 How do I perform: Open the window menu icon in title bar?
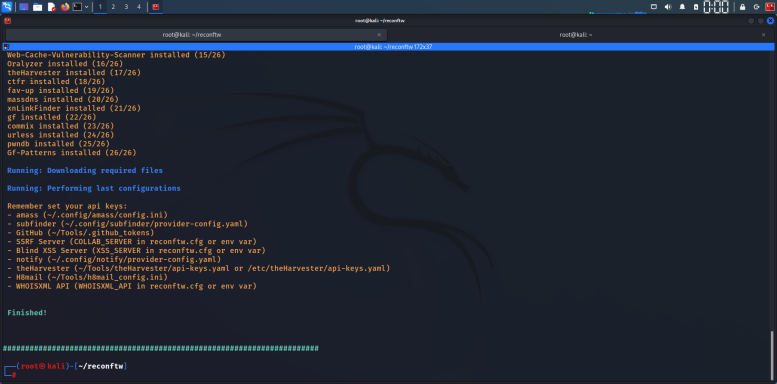[x=7, y=21]
